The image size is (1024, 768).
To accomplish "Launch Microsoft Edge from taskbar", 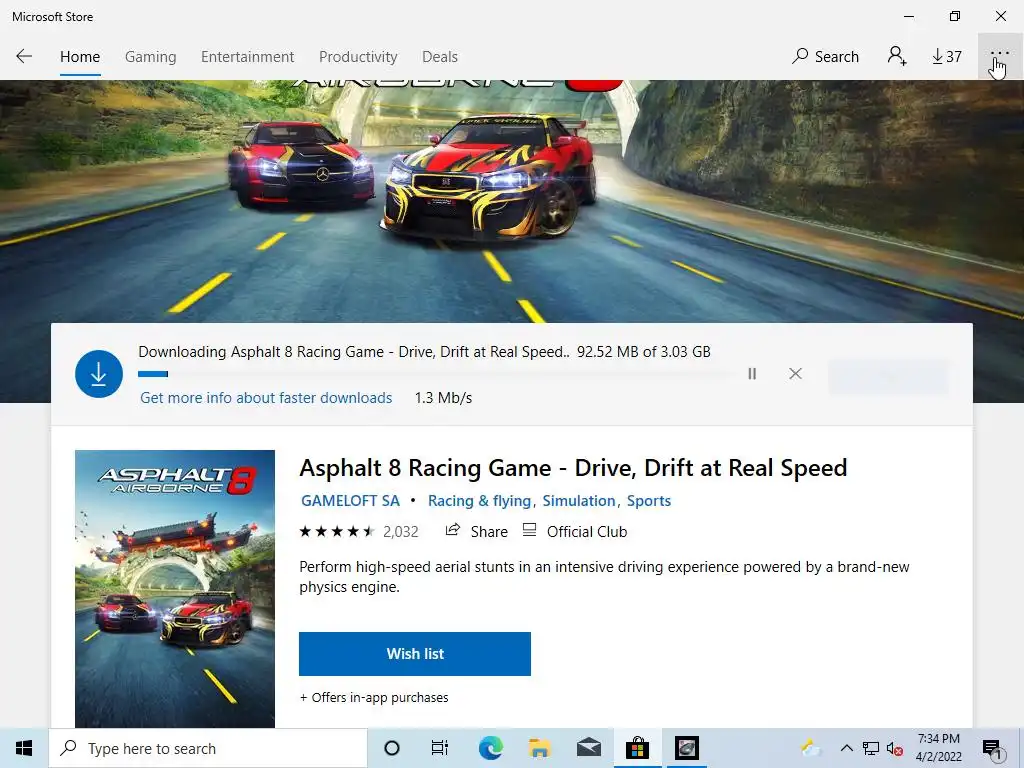I will (490, 748).
